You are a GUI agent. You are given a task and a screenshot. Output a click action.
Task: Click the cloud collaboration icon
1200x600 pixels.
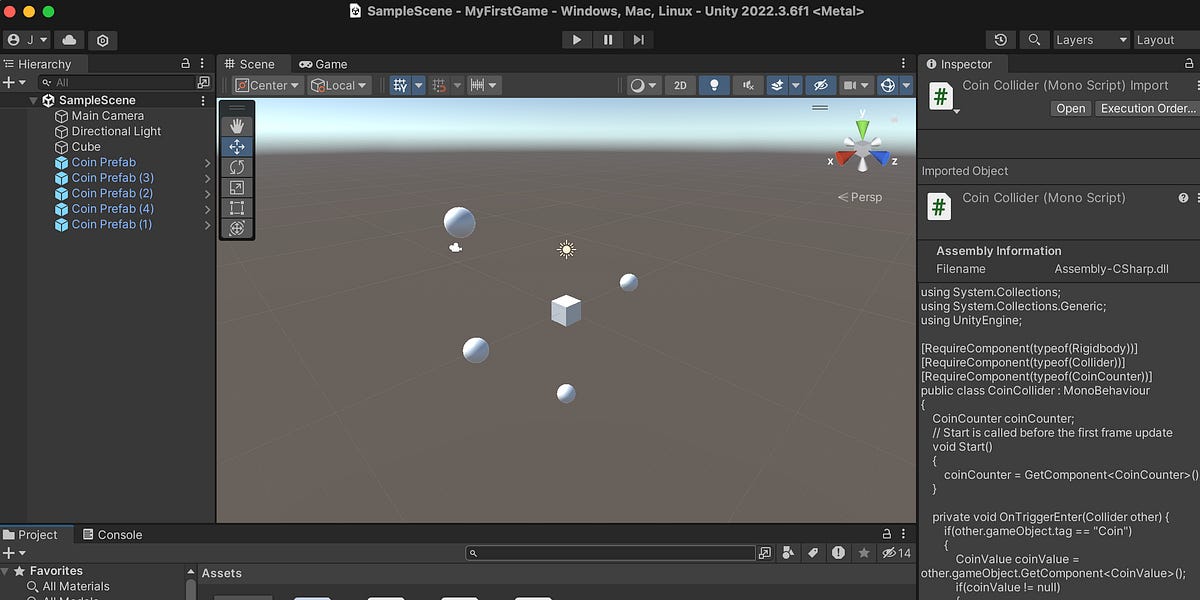pyautogui.click(x=67, y=40)
